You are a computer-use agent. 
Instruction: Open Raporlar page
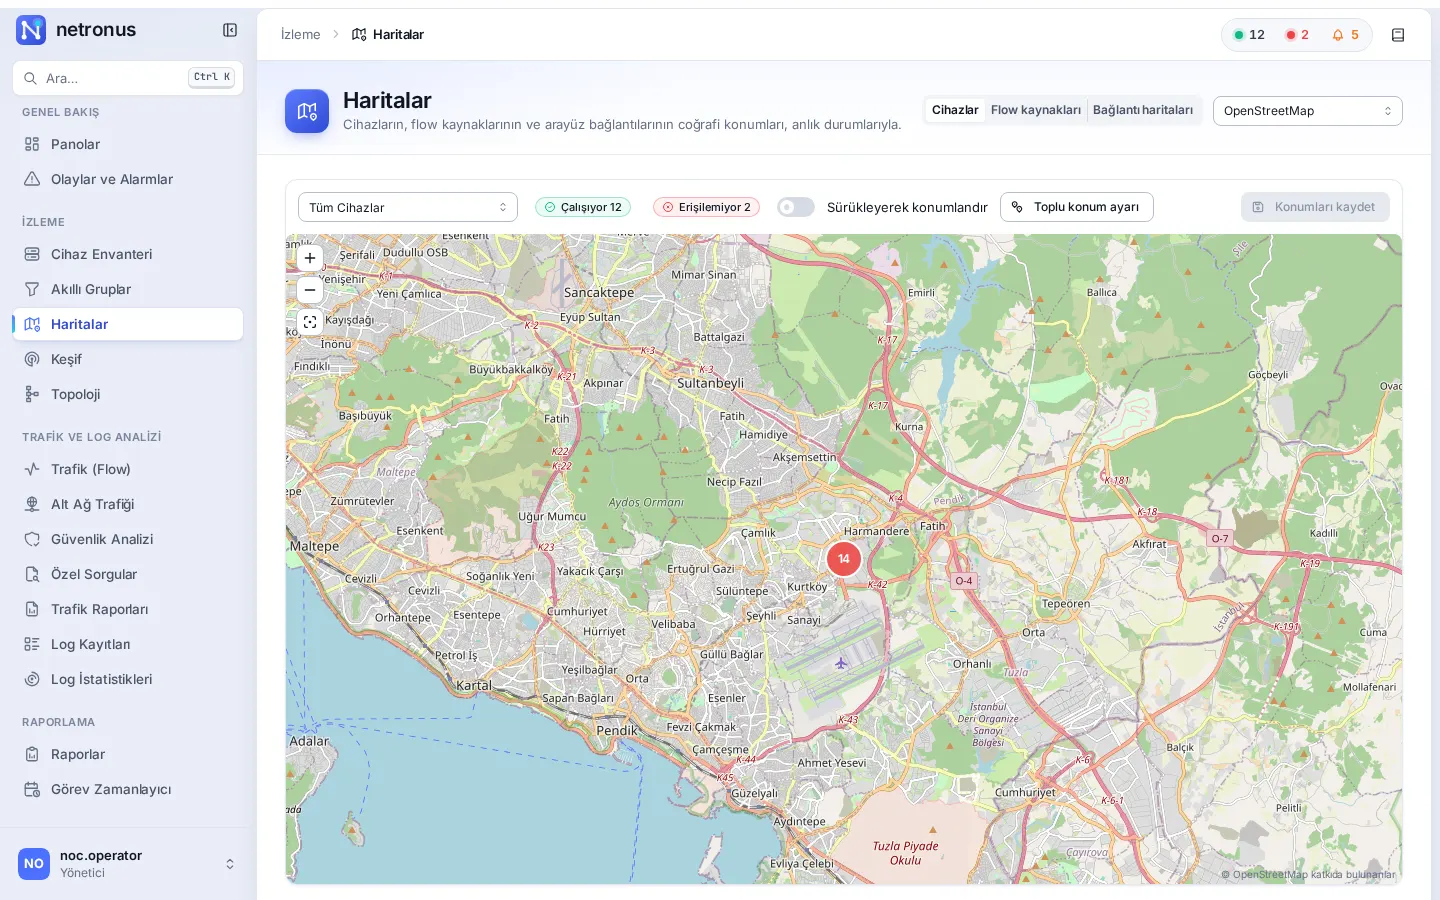[128, 754]
